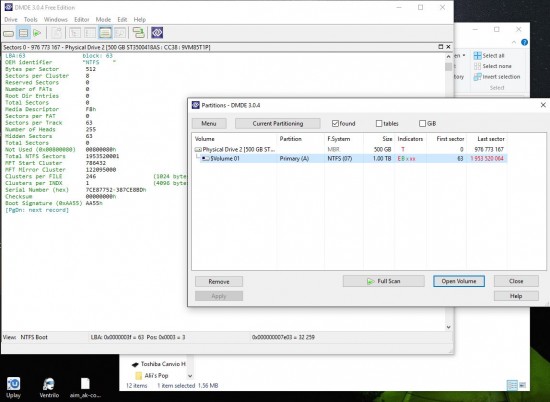Click Select all label in Explorer ribbon
Screen dimensions: 550x402
tap(493, 55)
